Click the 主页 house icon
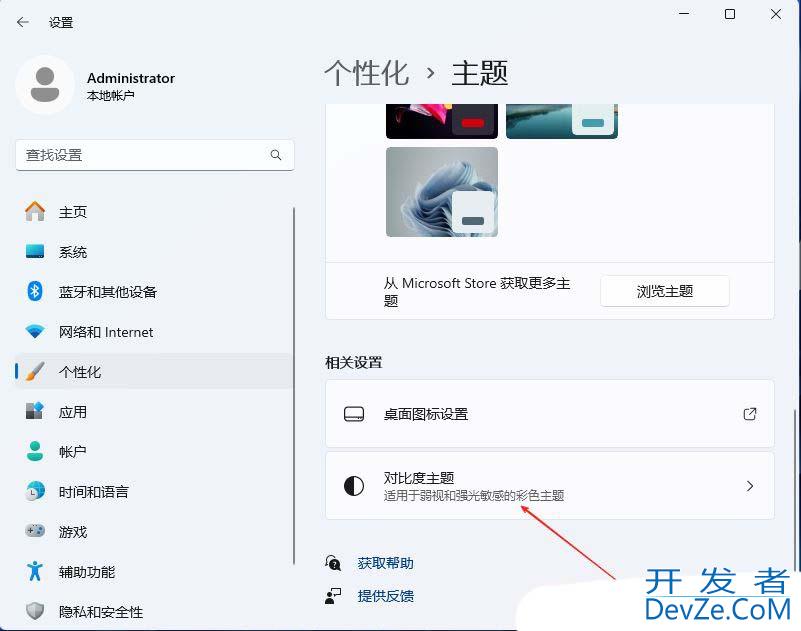Screen dimensions: 801x631 35,211
